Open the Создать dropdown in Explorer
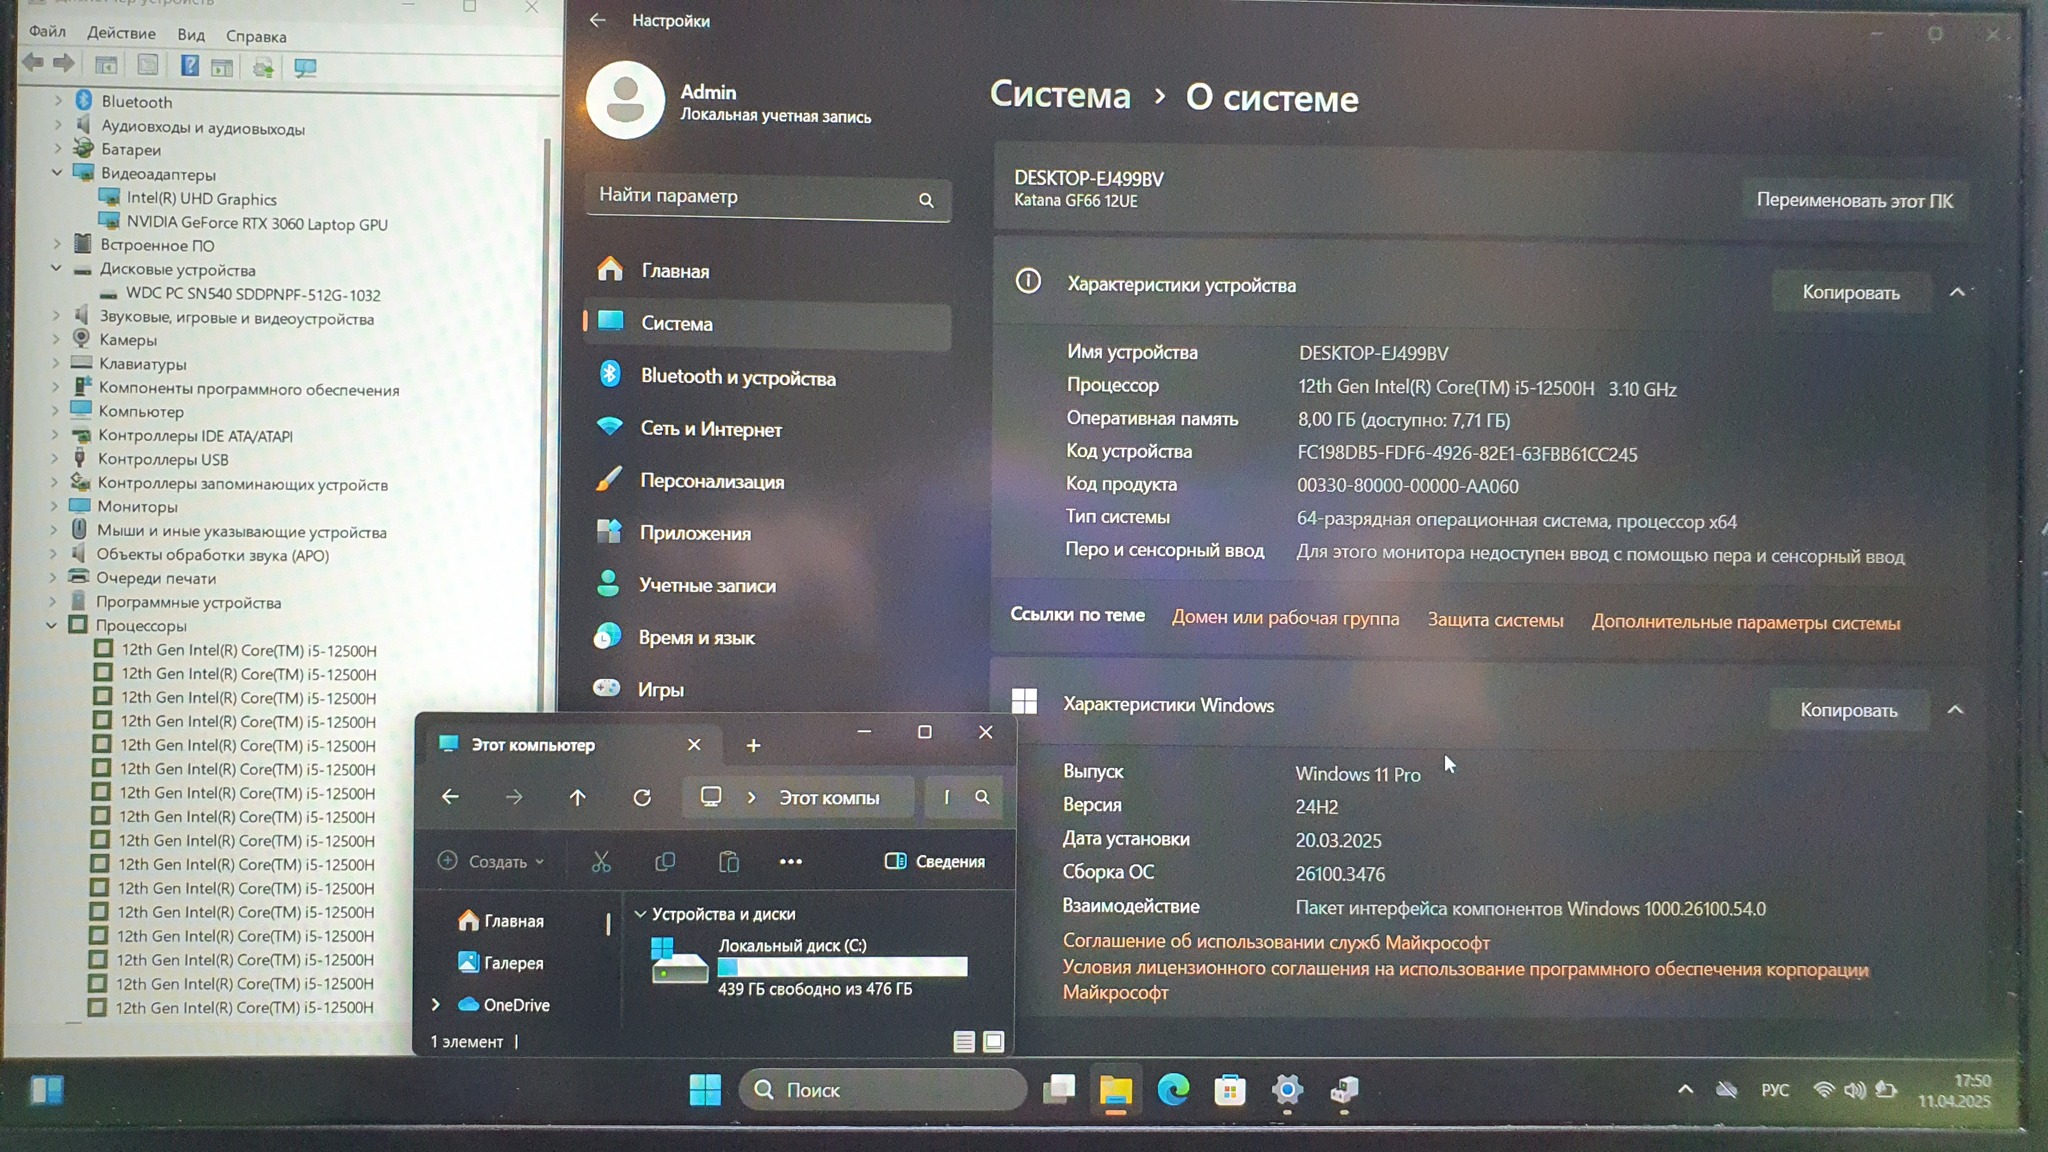This screenshot has height=1152, width=2048. [492, 861]
